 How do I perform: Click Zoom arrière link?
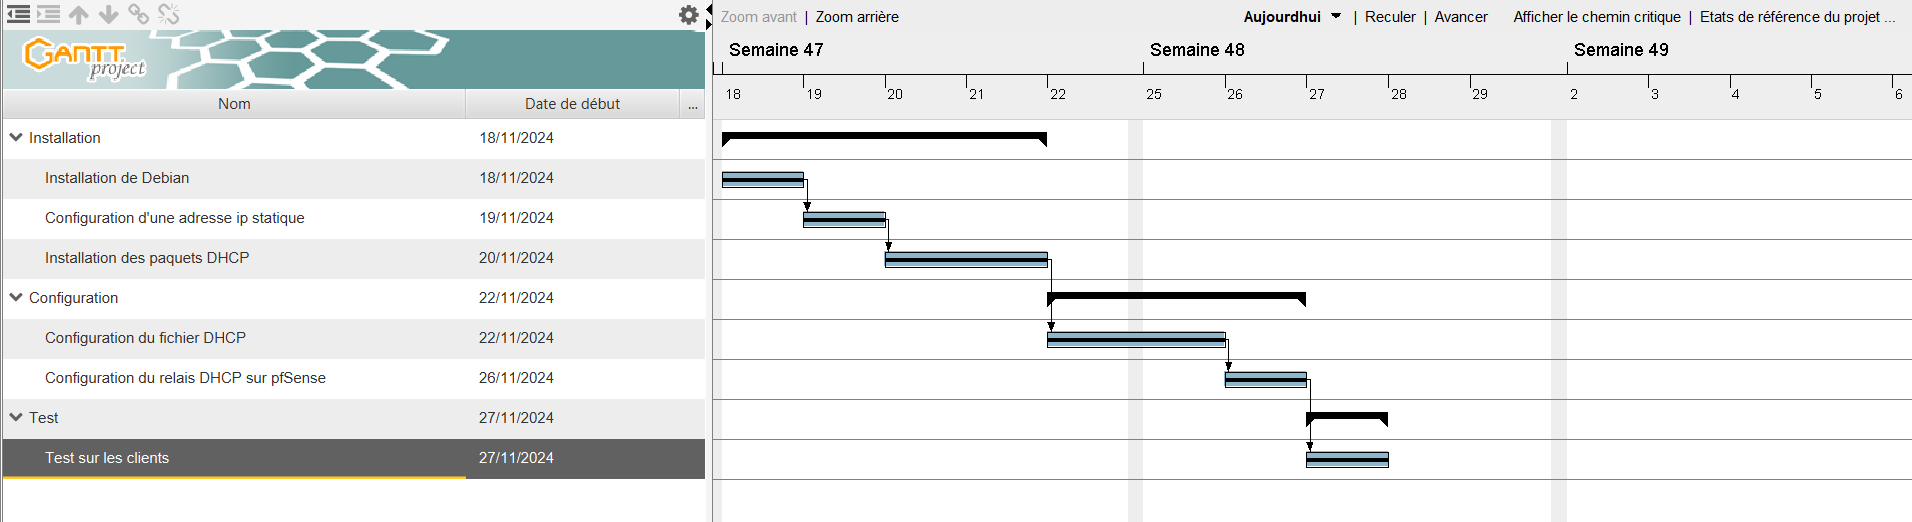[x=857, y=17]
